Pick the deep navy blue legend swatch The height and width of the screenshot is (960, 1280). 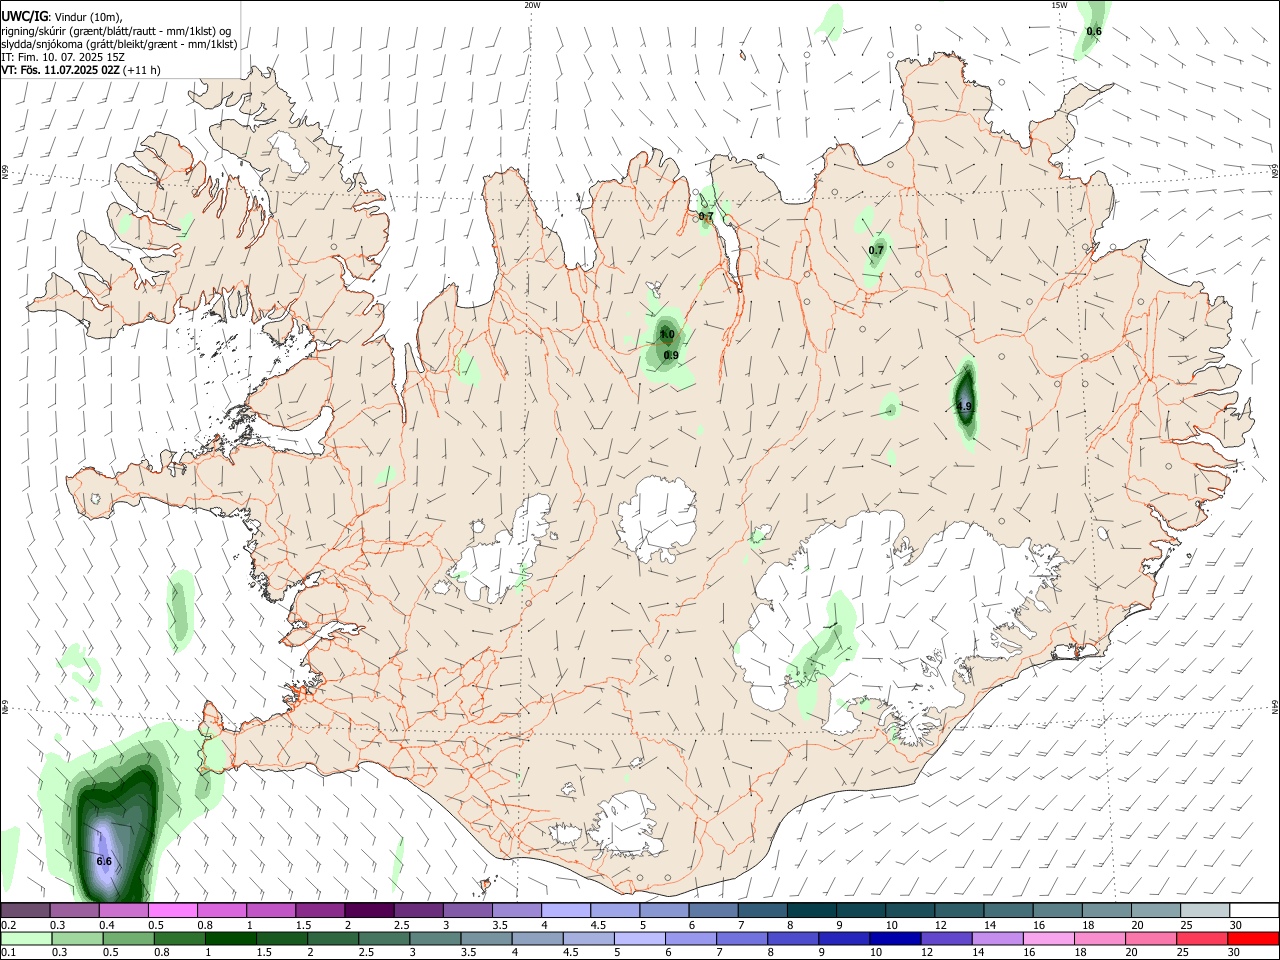[893, 938]
